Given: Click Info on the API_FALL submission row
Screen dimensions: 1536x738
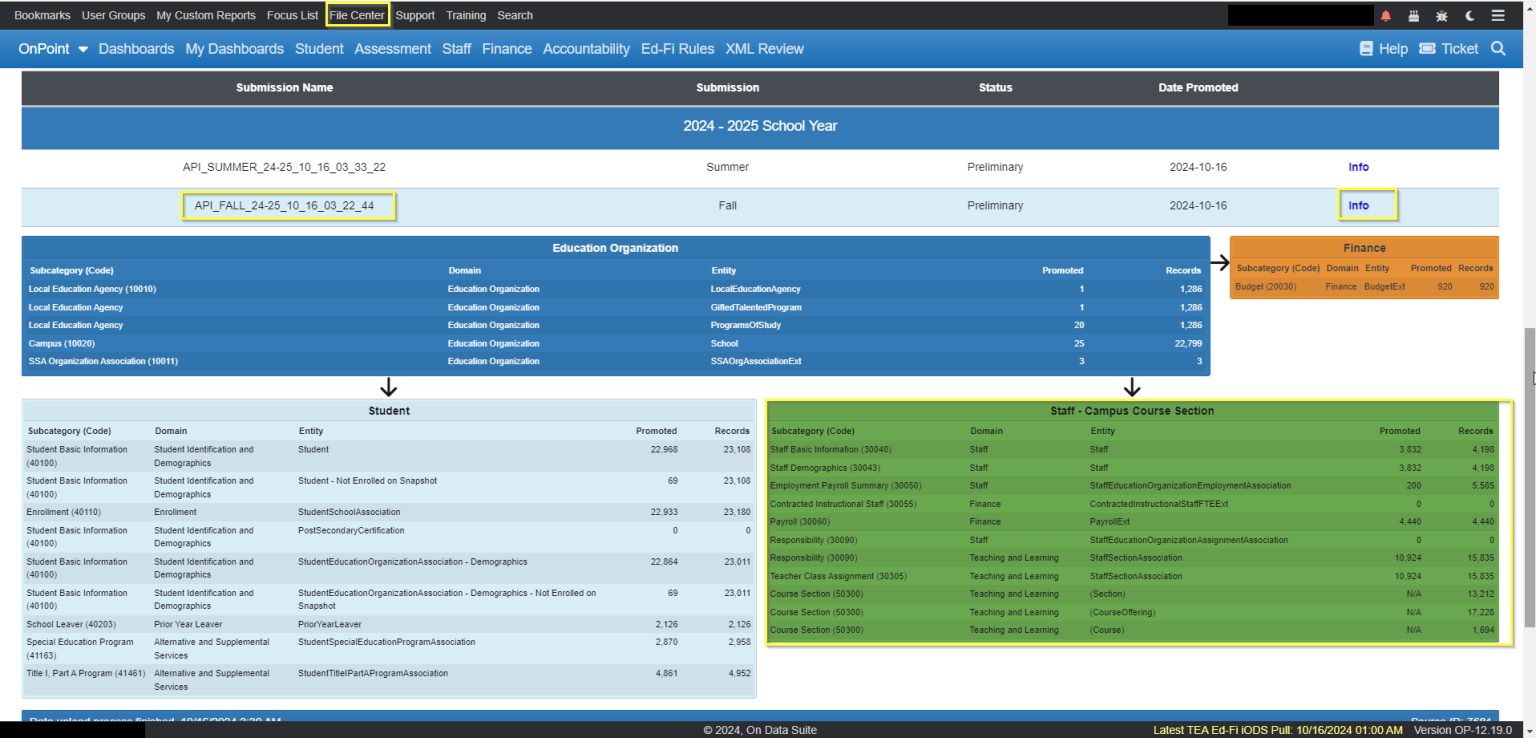Looking at the screenshot, I should tap(1358, 205).
